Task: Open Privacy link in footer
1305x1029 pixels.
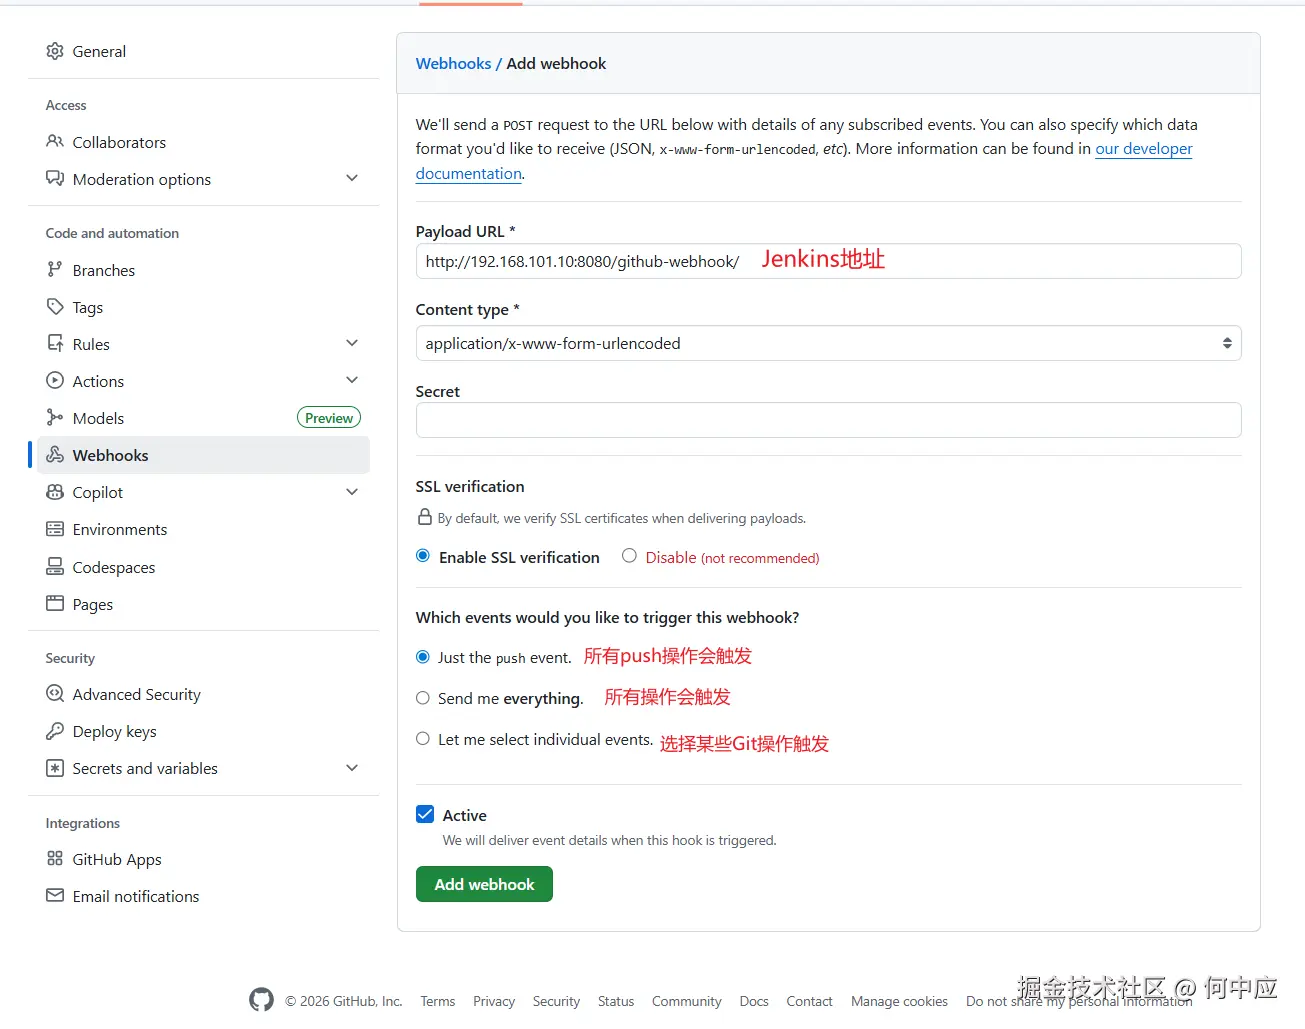Action: pos(494,1001)
